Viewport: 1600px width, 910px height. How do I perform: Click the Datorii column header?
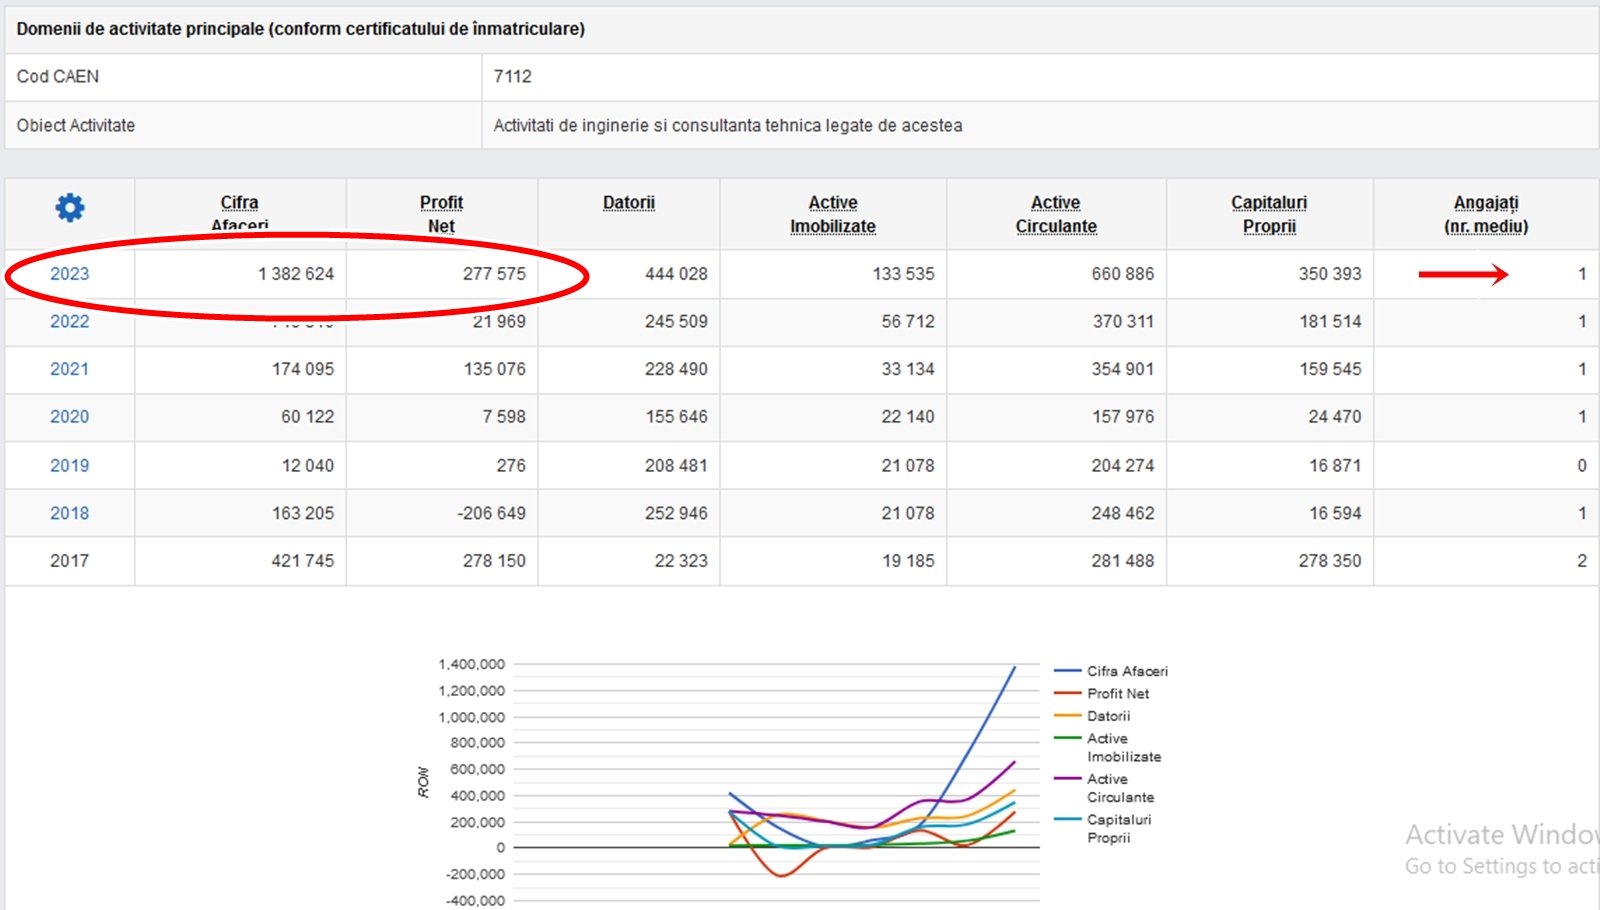click(629, 203)
